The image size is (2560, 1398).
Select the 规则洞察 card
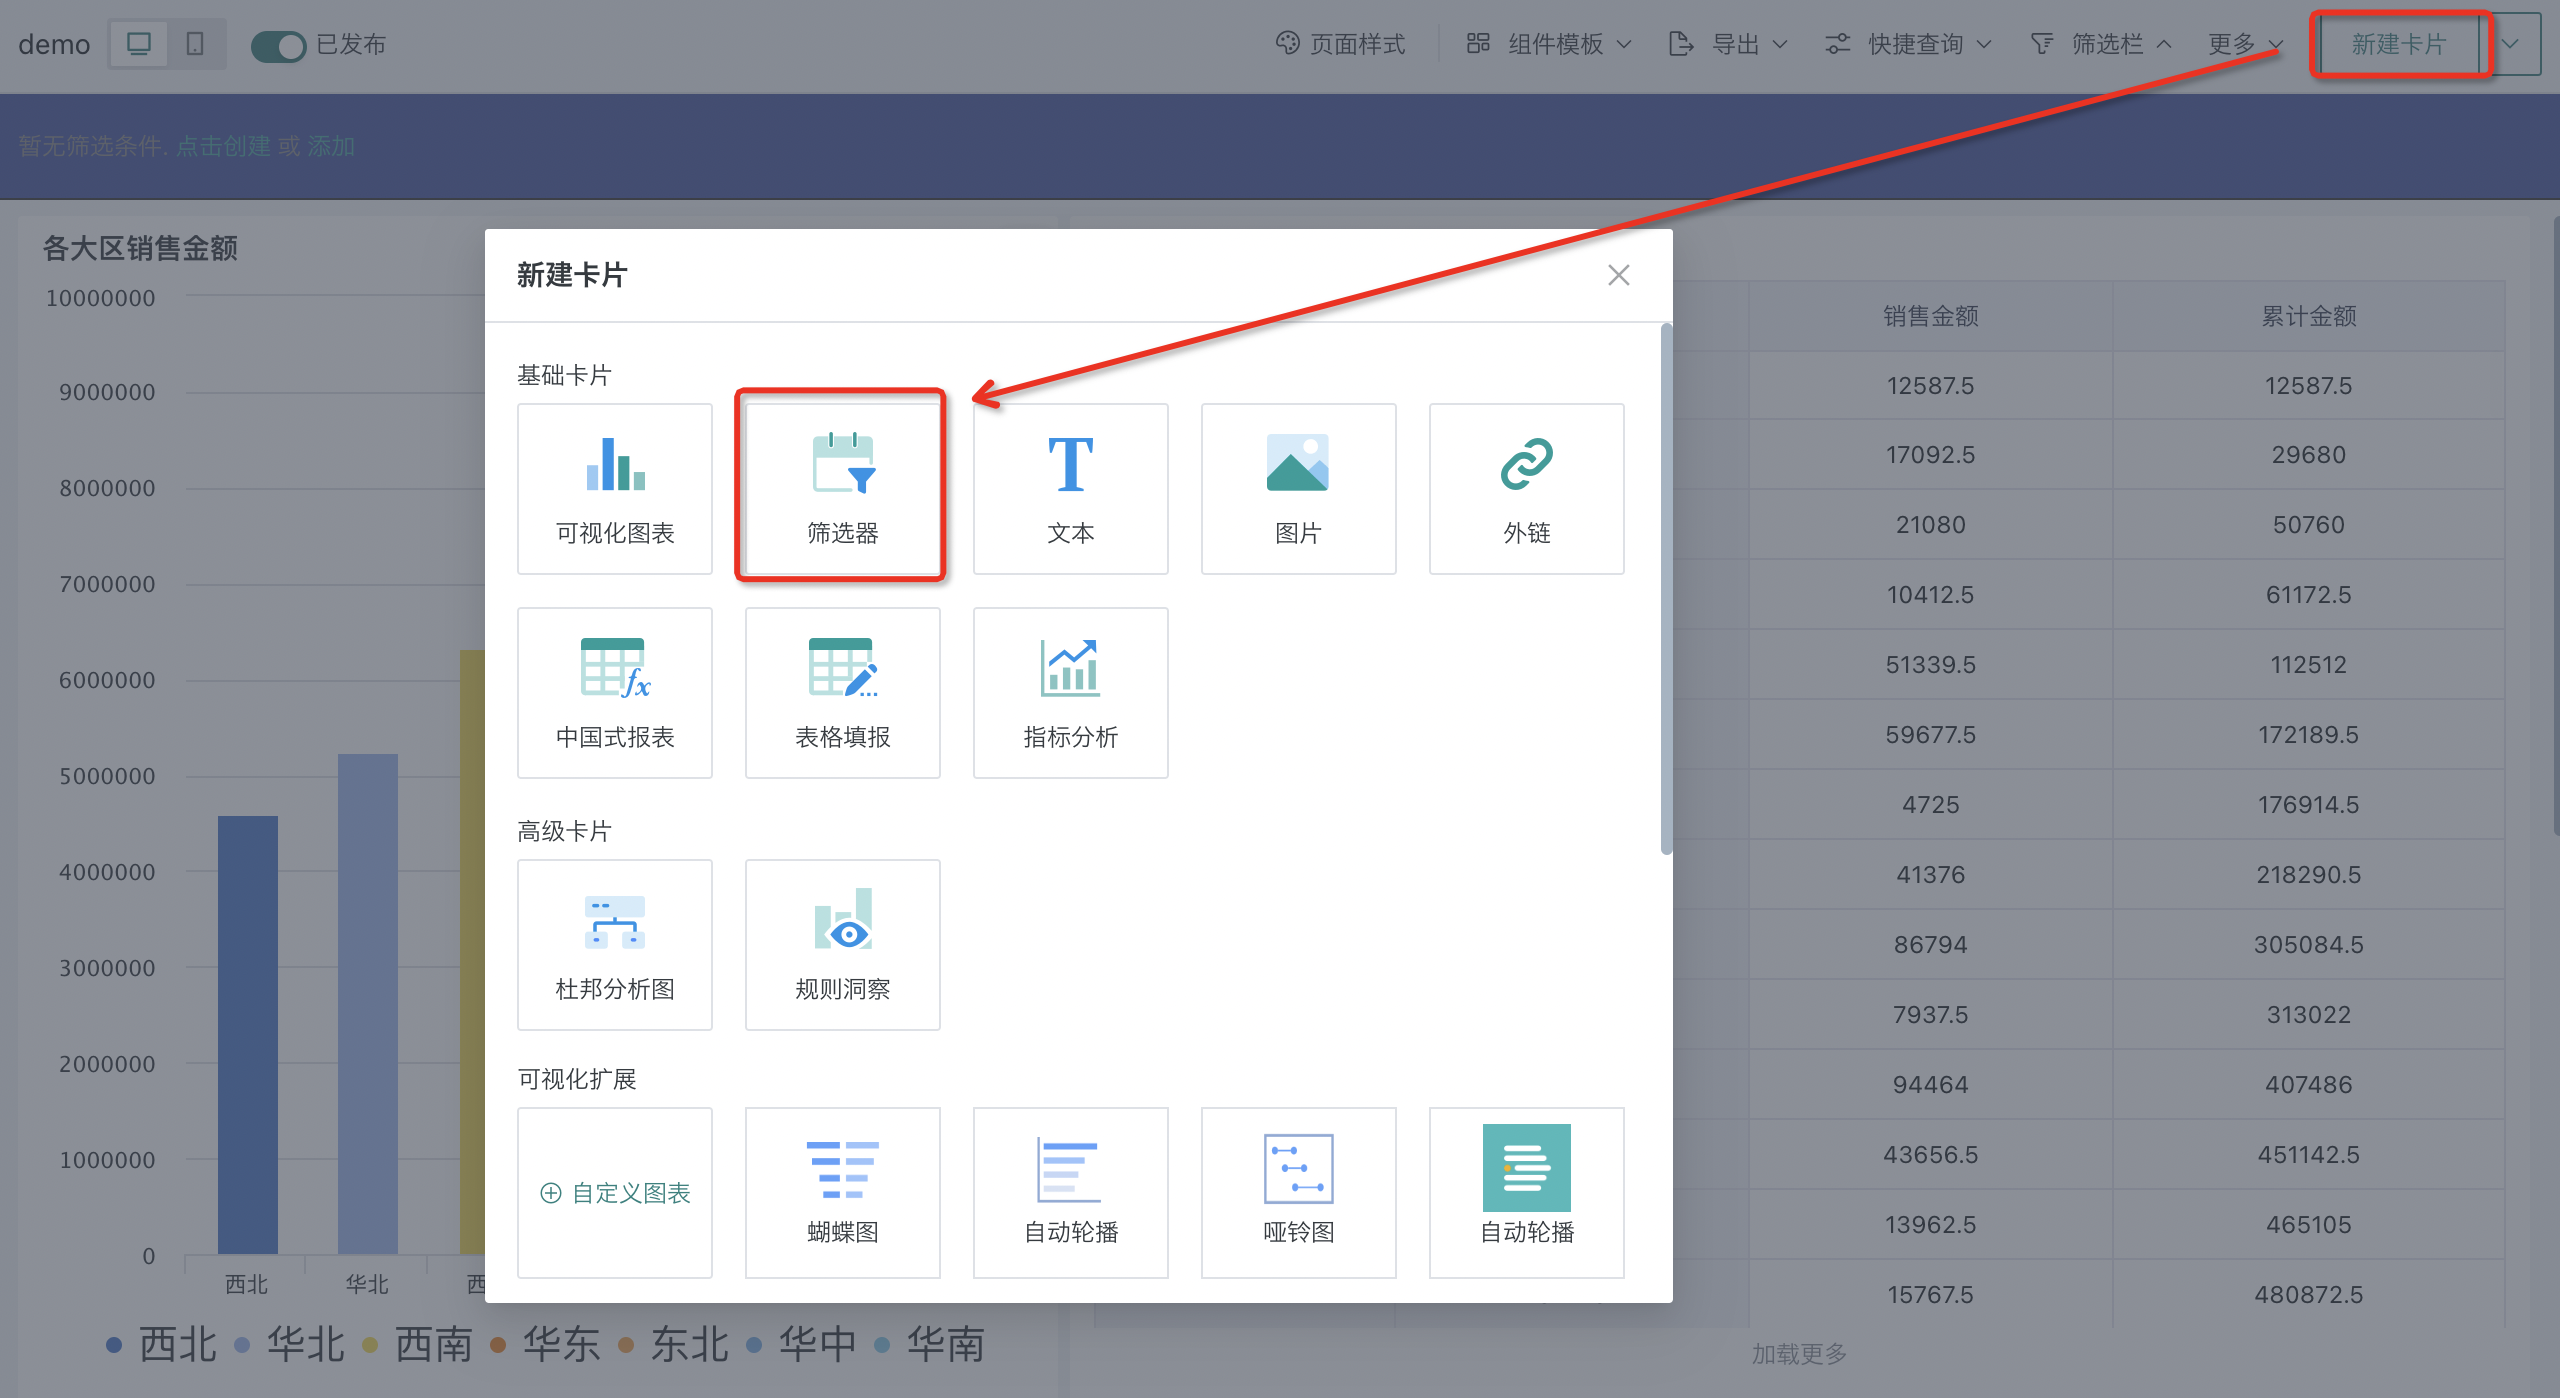[842, 945]
